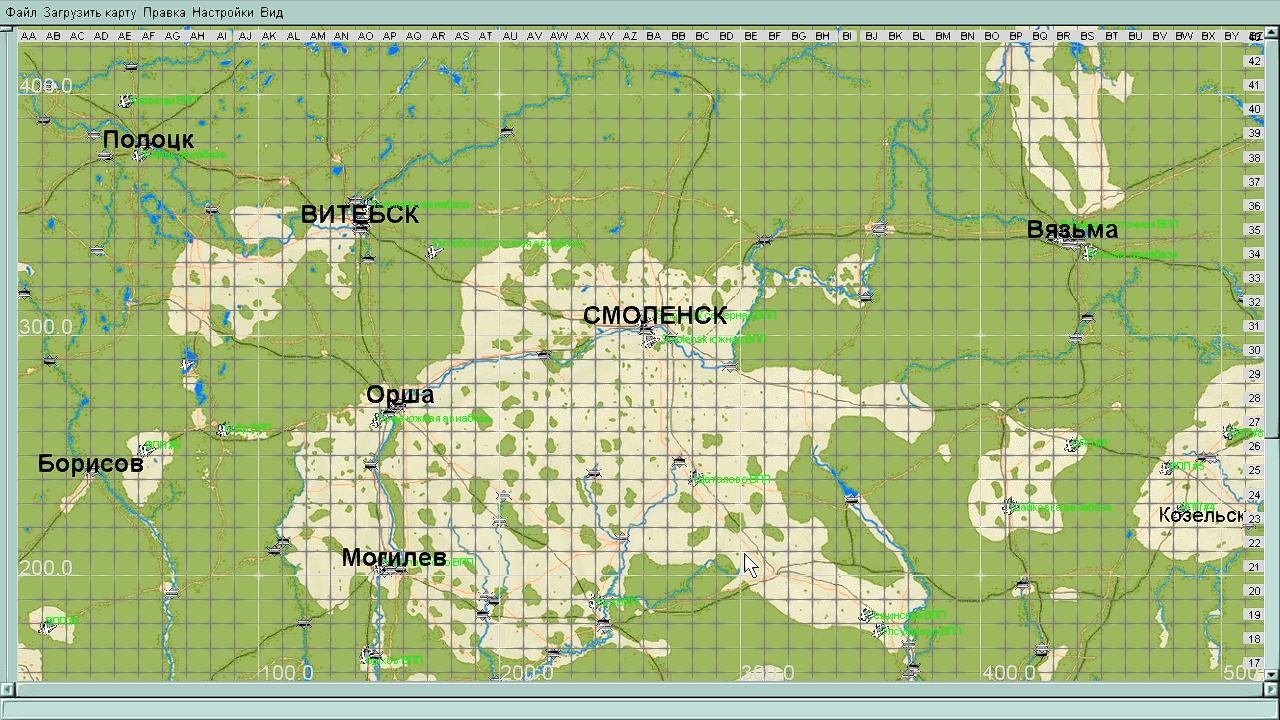Click the row 30 grid label

click(1255, 350)
